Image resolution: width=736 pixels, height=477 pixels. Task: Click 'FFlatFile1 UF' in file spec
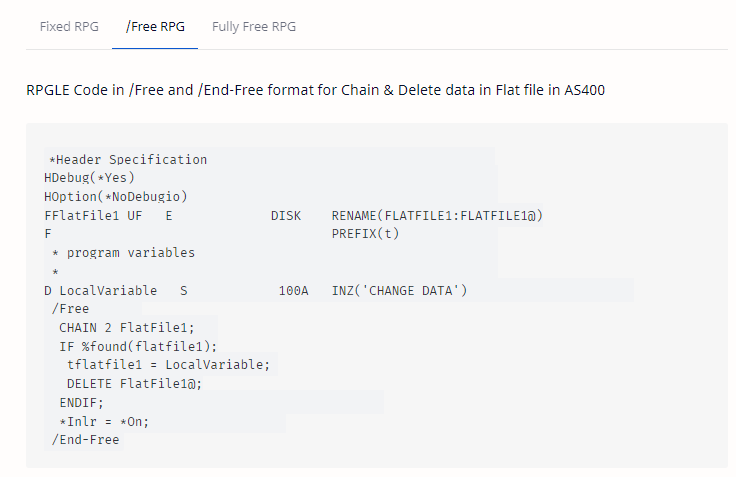93,215
